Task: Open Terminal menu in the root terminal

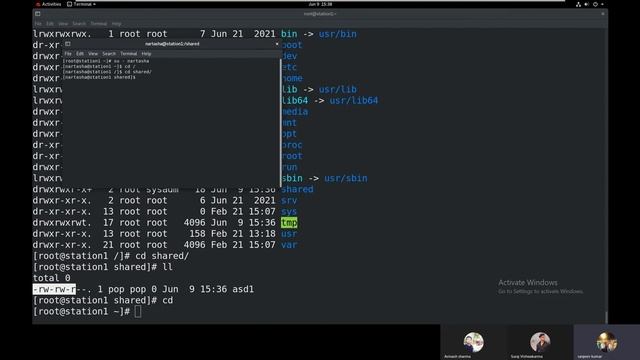Action: [98, 24]
